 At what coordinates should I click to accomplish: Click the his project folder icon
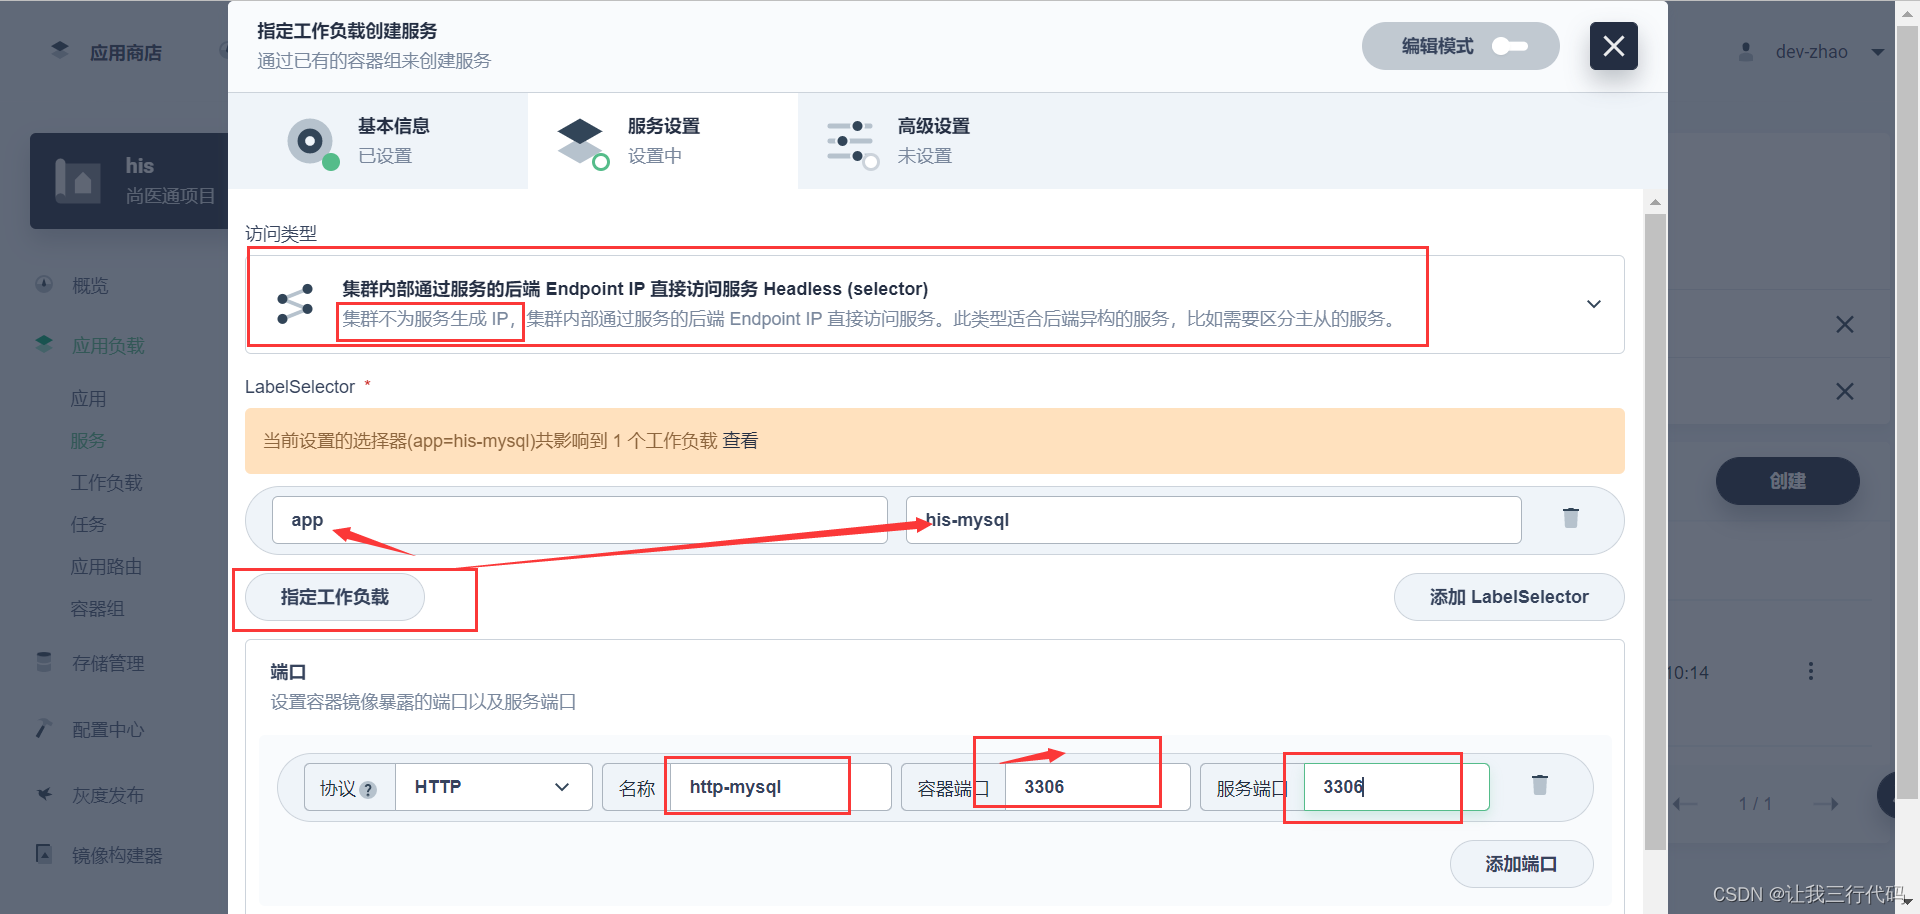point(78,181)
